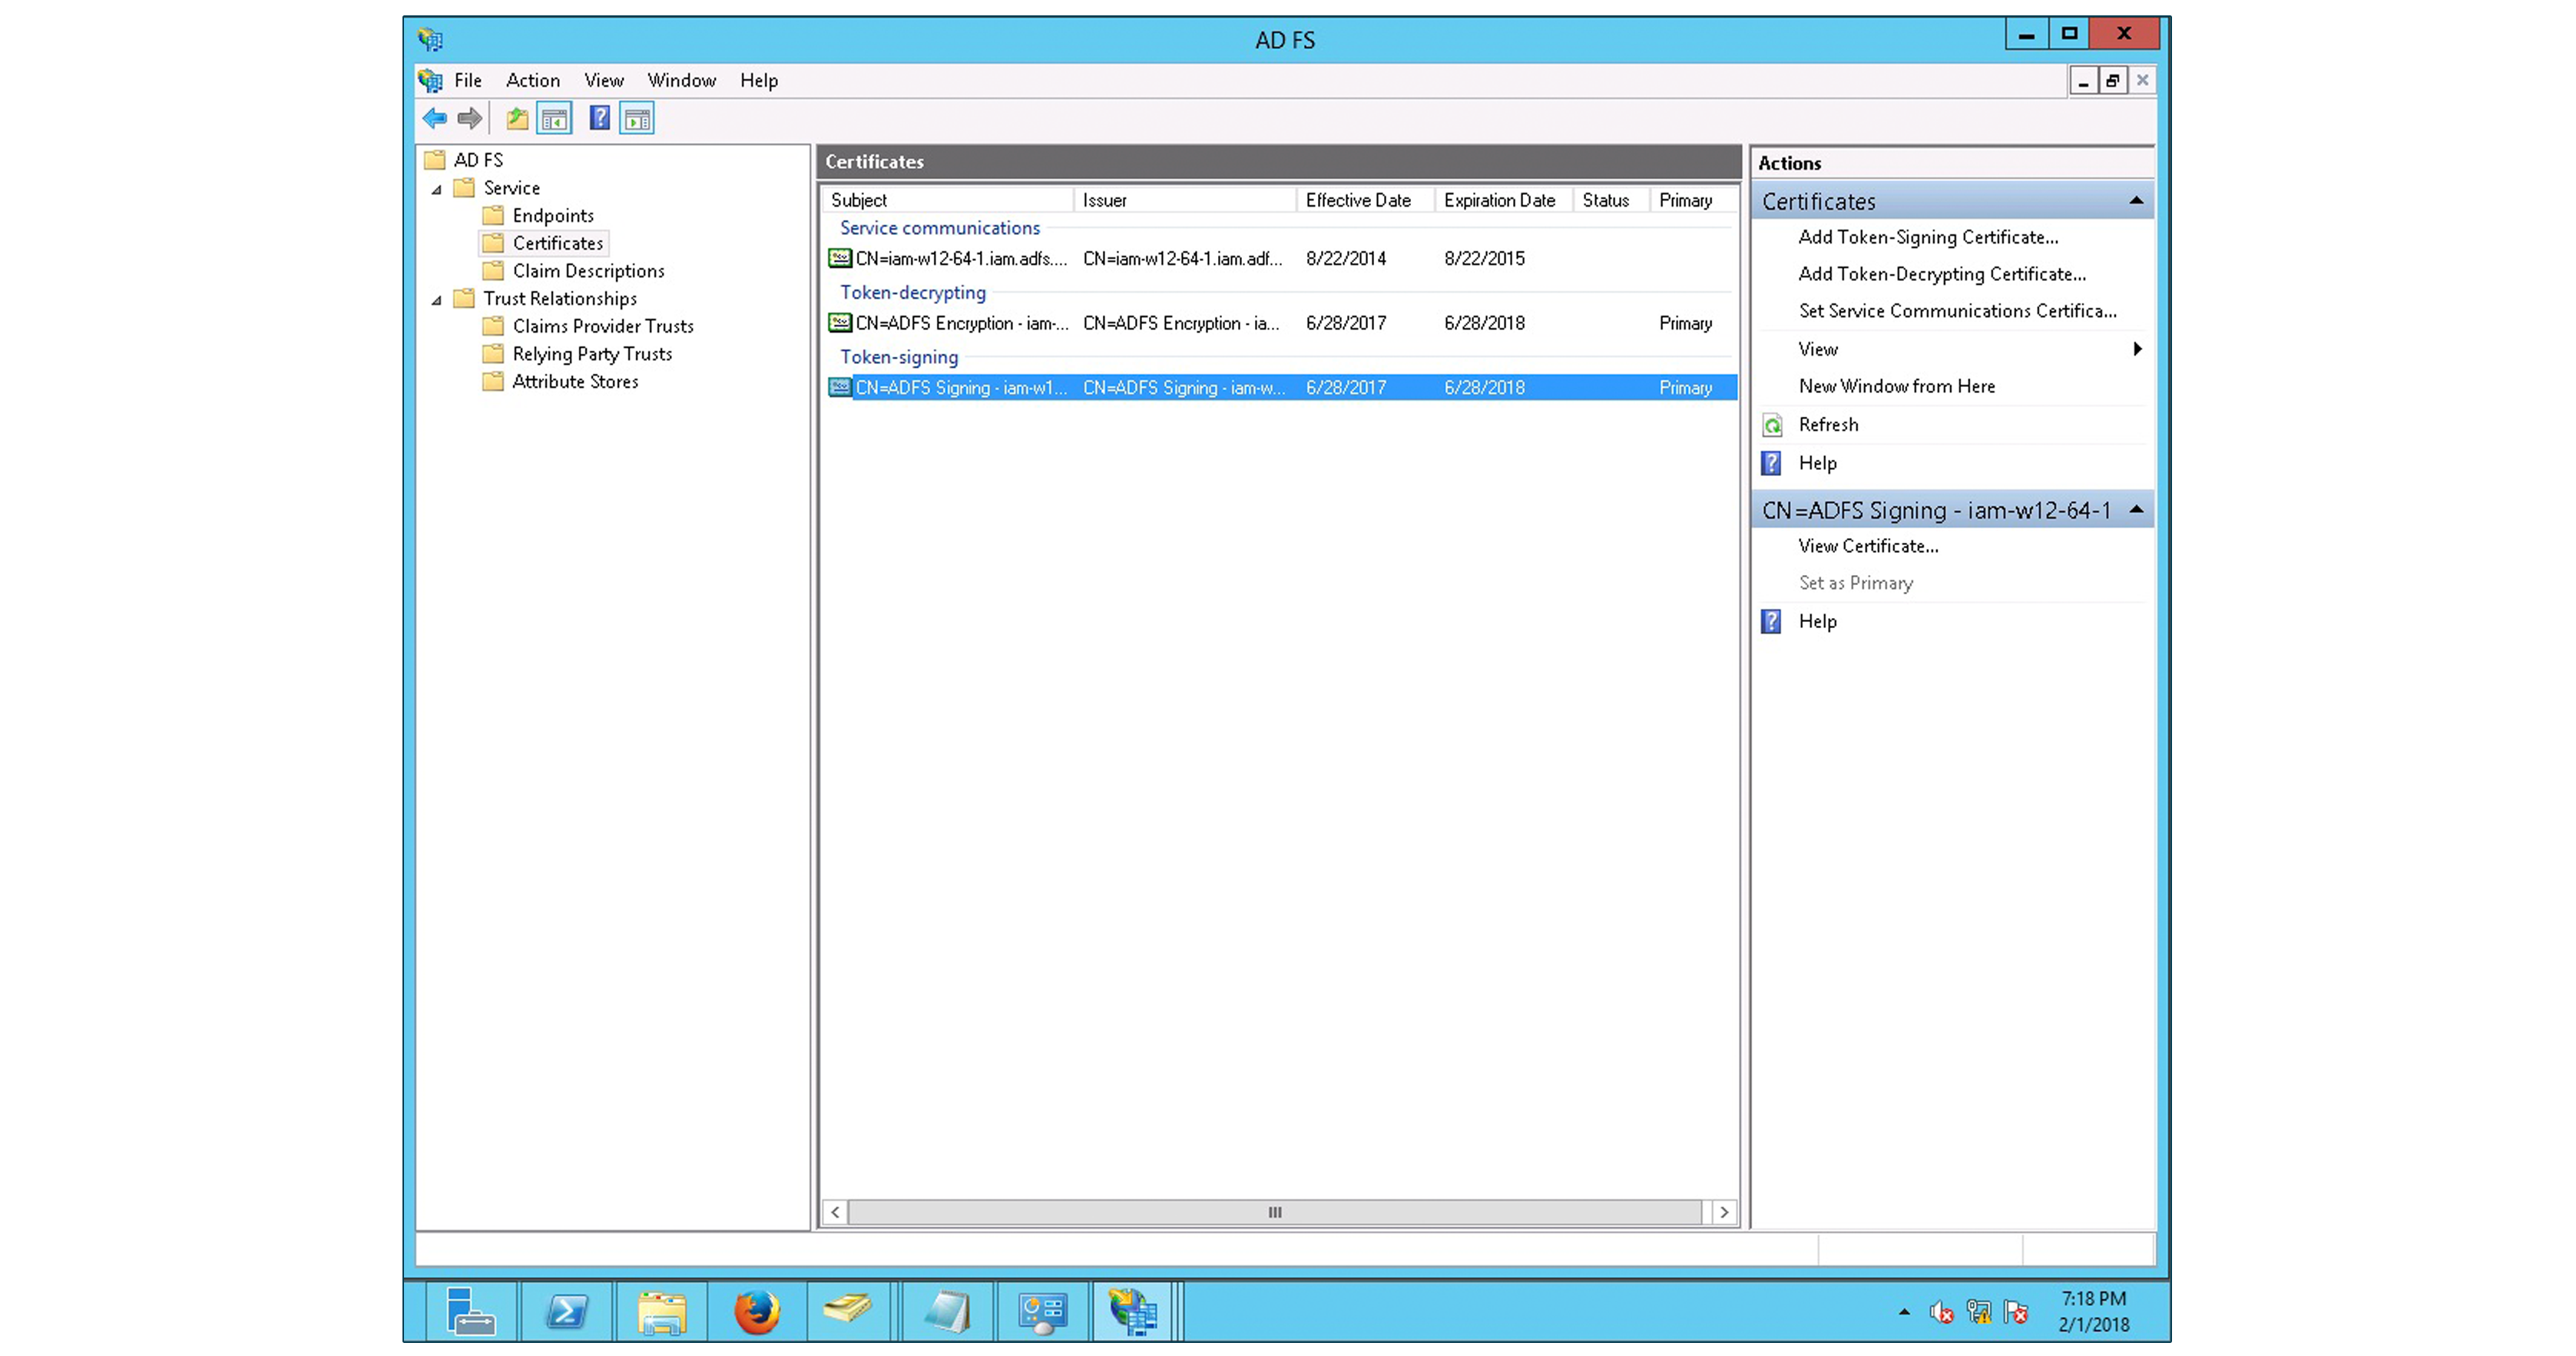This screenshot has height=1356, width=2576.
Task: Click the Help icon under ADFS Signing actions
Action: pyautogui.click(x=1771, y=621)
